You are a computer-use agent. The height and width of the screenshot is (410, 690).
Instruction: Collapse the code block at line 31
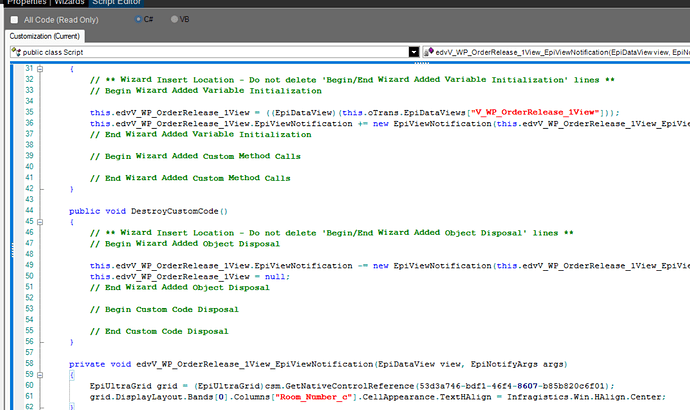click(x=40, y=69)
